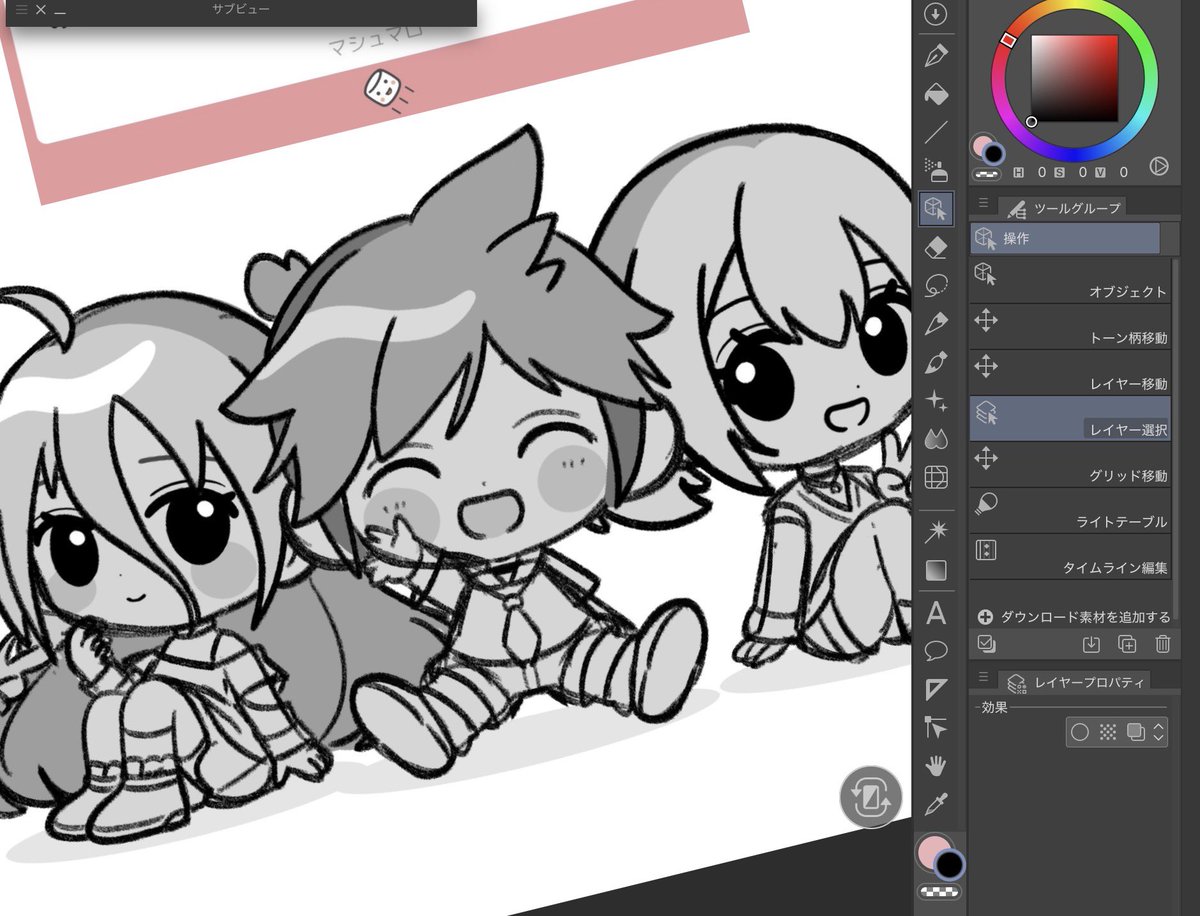Click the large pink main color swatch at palette bottom
The height and width of the screenshot is (916, 1200).
(x=934, y=851)
